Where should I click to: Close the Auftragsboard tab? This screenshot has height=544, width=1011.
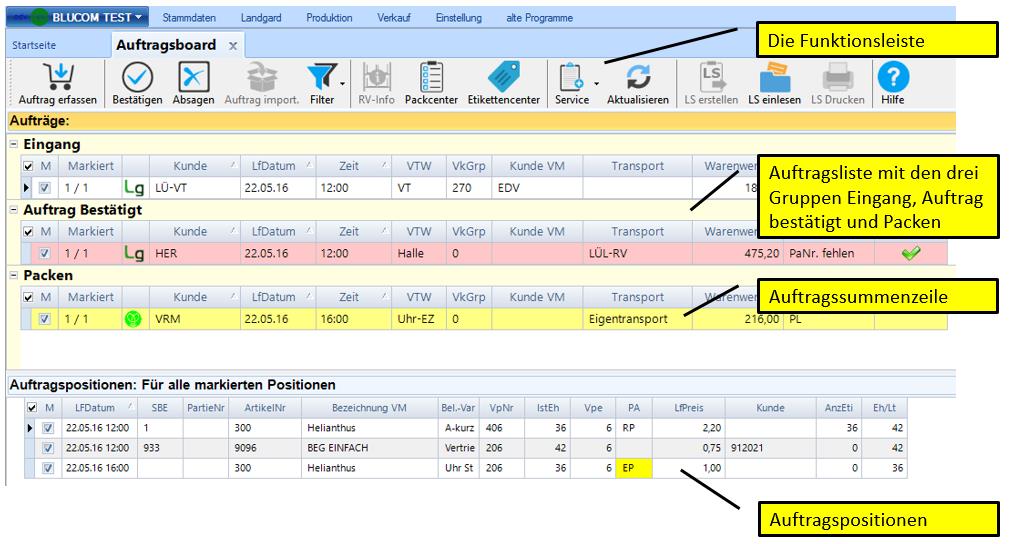pos(233,46)
